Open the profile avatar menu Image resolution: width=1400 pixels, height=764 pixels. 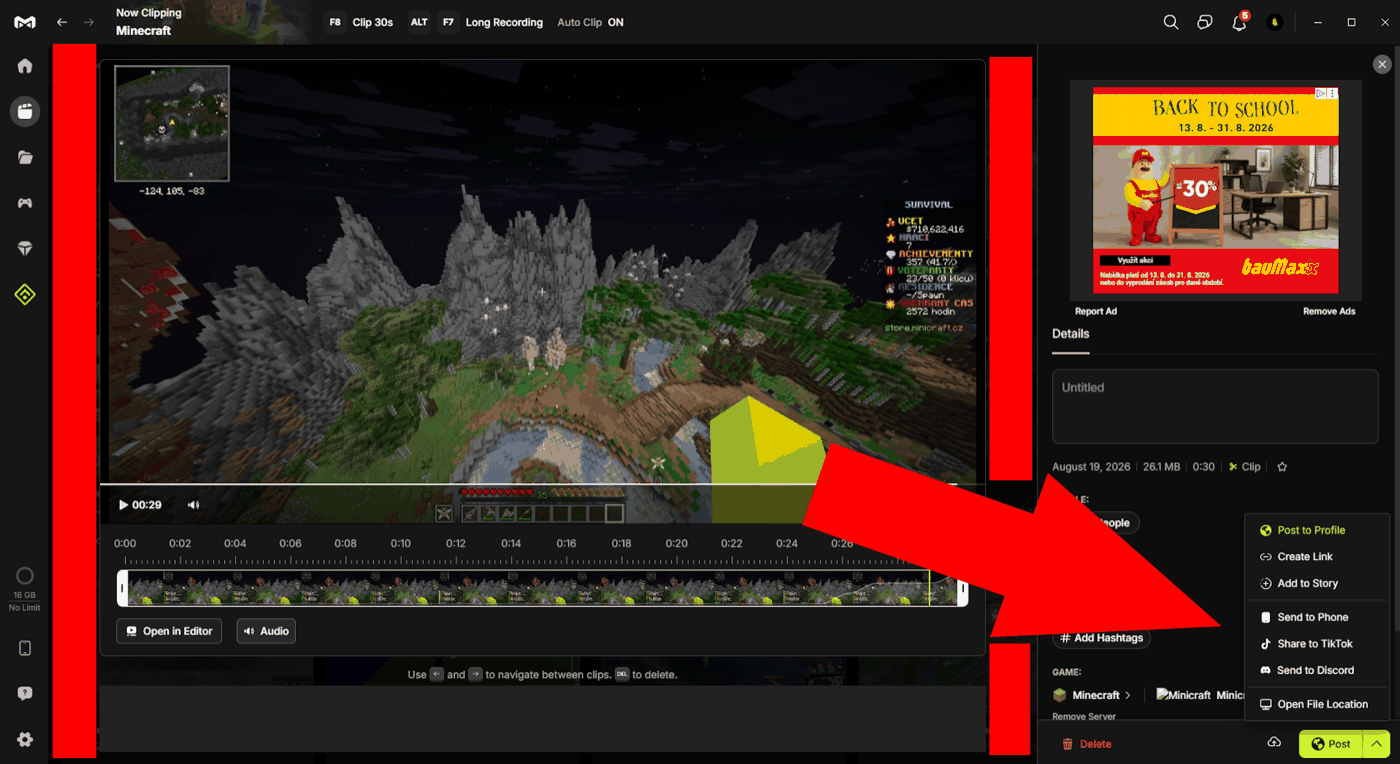tap(1274, 22)
